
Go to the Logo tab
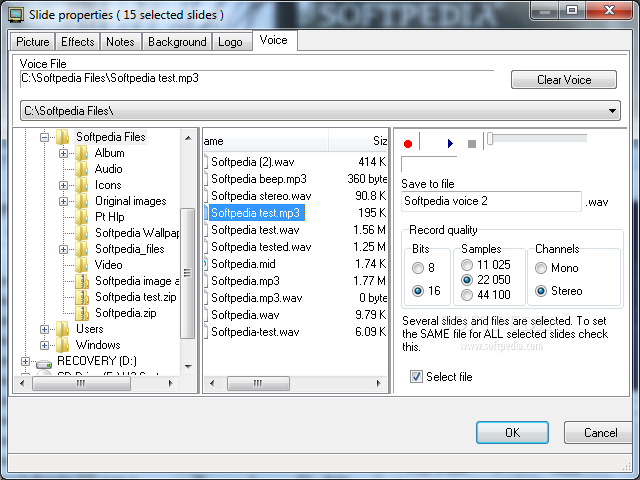coord(231,42)
